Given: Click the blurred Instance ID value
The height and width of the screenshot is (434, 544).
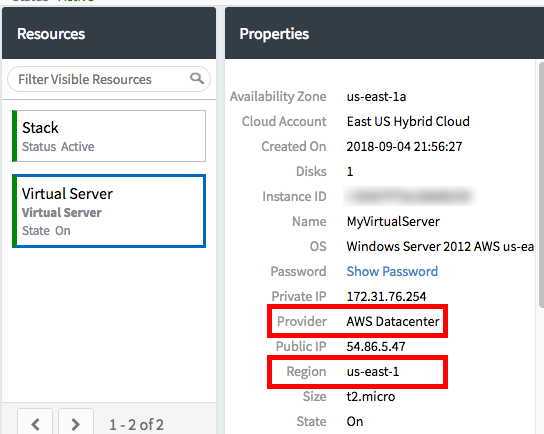Looking at the screenshot, I should coord(410,196).
